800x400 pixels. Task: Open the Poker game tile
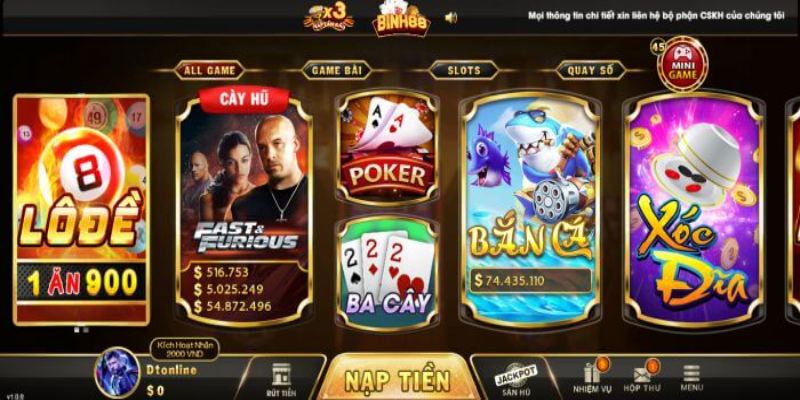387,148
